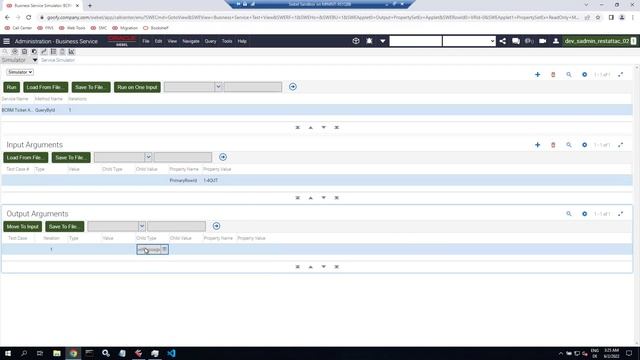Click Go arrow in Input Arguments search

(x=223, y=157)
